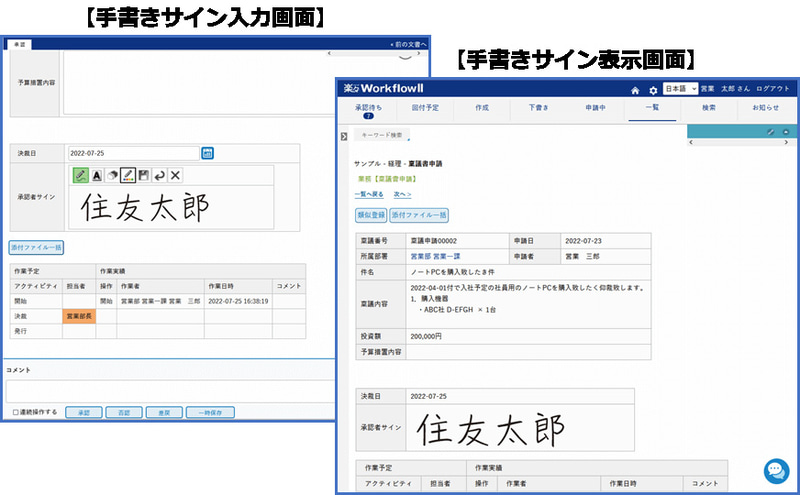Select the eraser tool in signature toolbar
The height and width of the screenshot is (495, 800).
click(x=112, y=175)
